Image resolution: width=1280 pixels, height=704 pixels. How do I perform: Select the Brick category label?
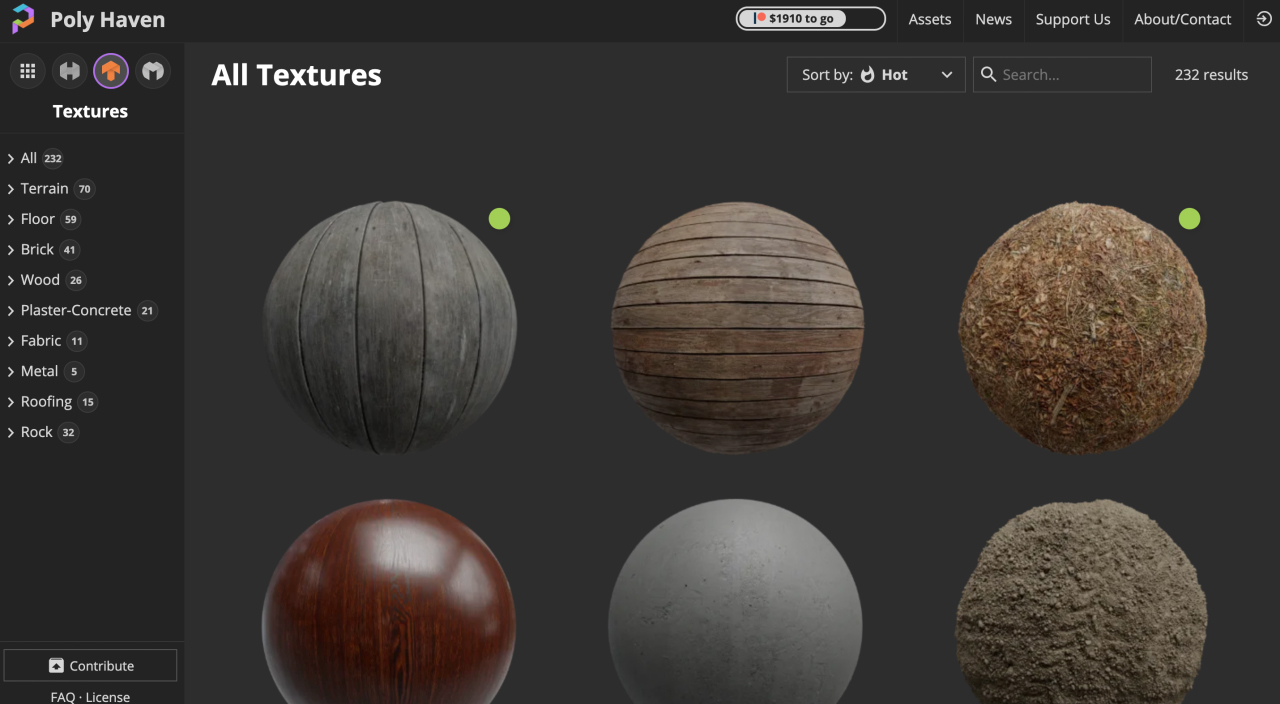[37, 249]
